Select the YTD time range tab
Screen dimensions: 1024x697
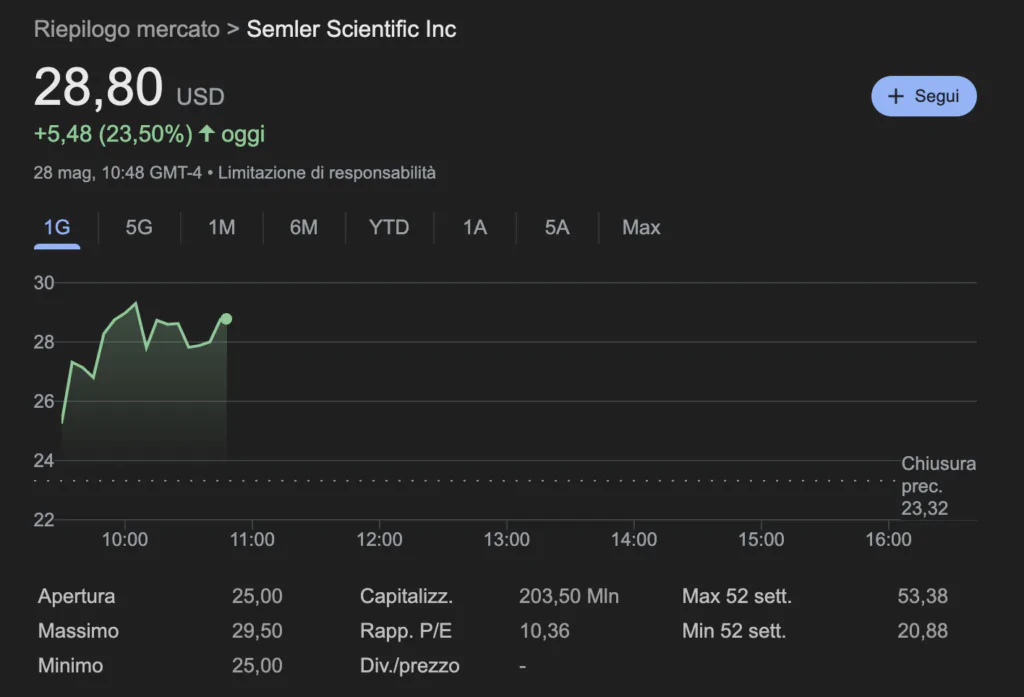click(389, 227)
